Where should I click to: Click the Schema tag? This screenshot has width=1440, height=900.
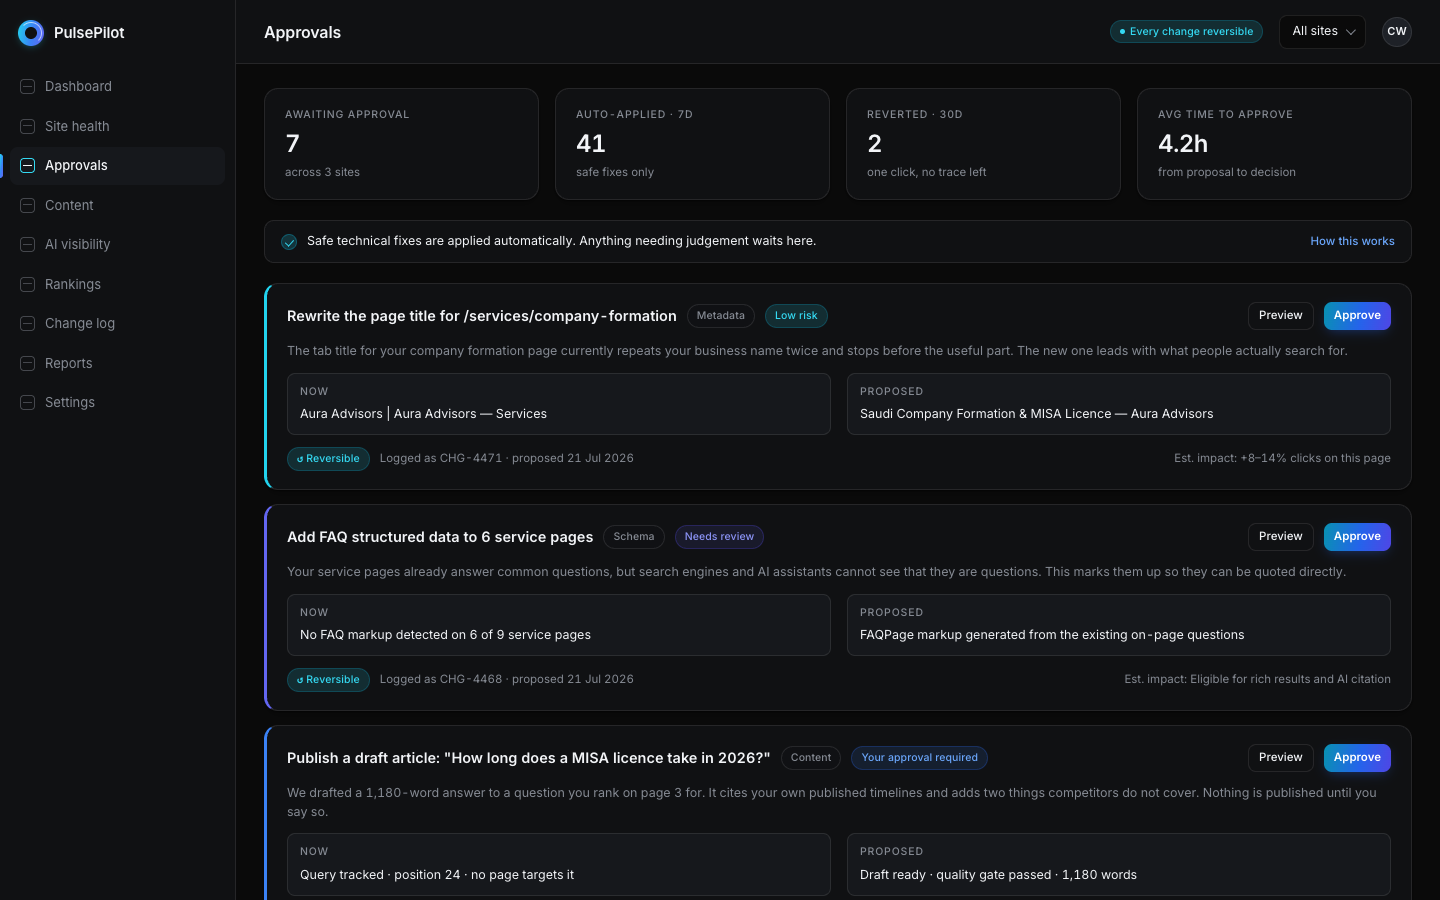[x=634, y=537]
